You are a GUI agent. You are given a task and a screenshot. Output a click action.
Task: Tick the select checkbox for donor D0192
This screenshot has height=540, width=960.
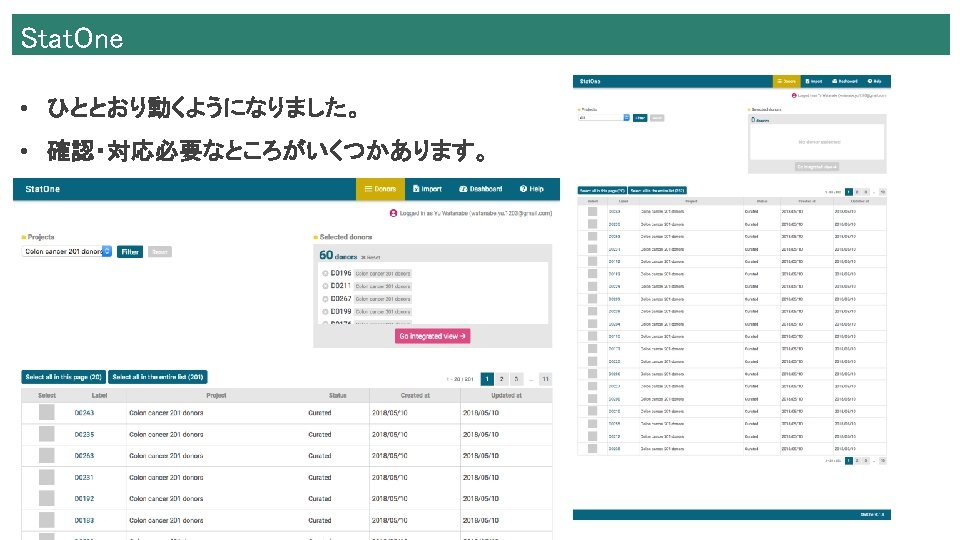(47, 498)
